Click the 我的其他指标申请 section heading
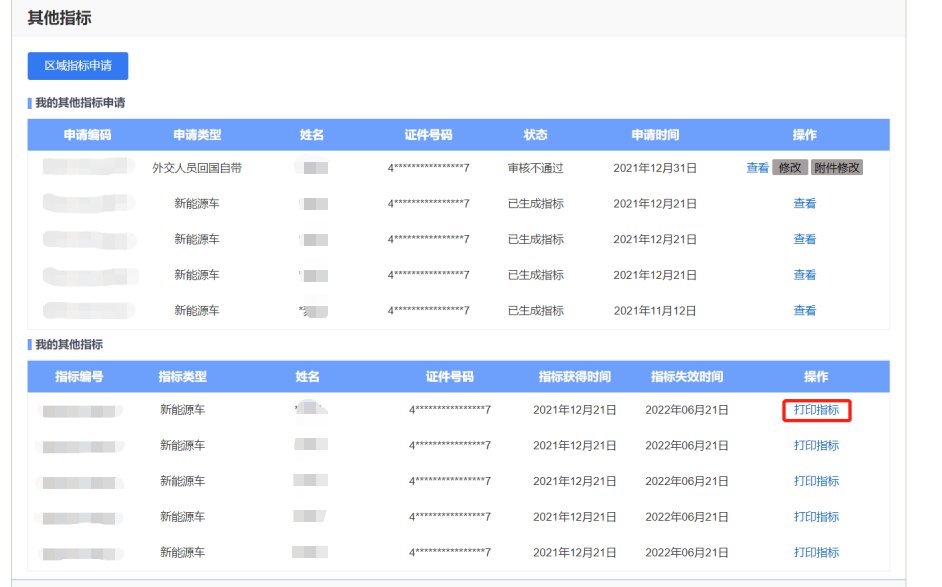This screenshot has height=587, width=942. [80, 103]
